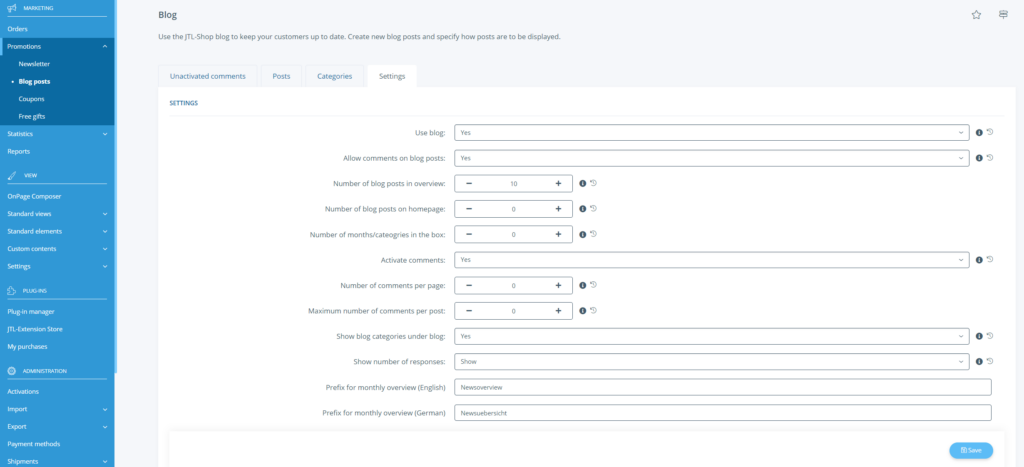The width and height of the screenshot is (1024, 467).
Task: Open the Use blog dropdown
Action: 711,132
